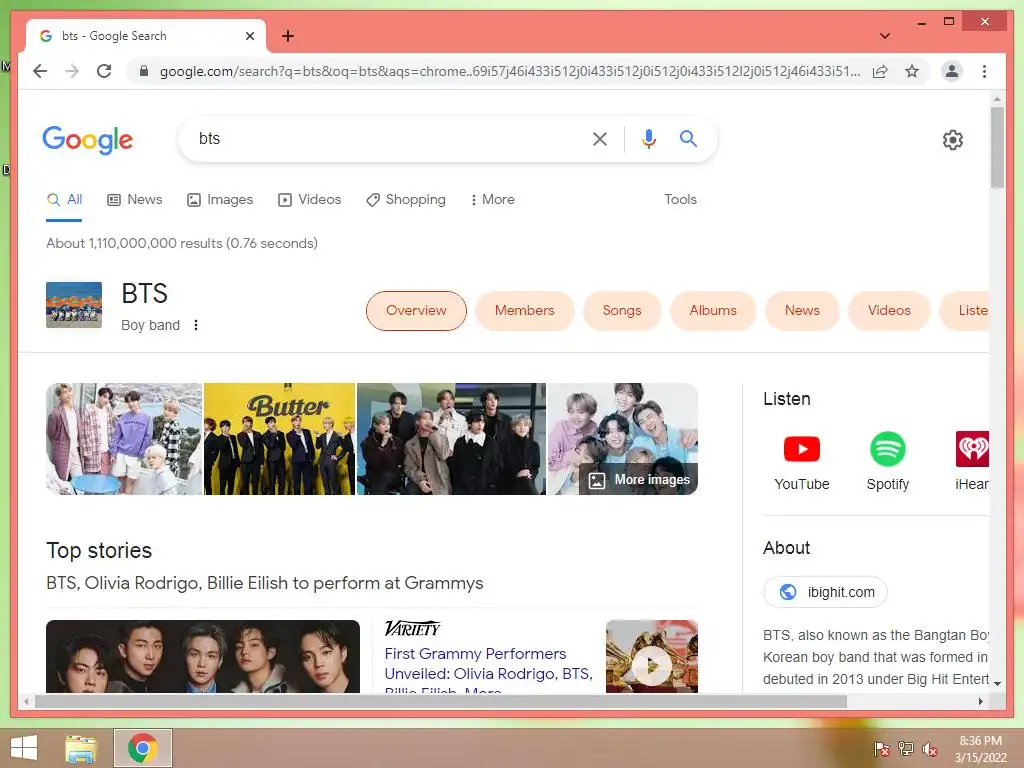Open the dark coats group photo
The image size is (1024, 768).
pos(451,439)
